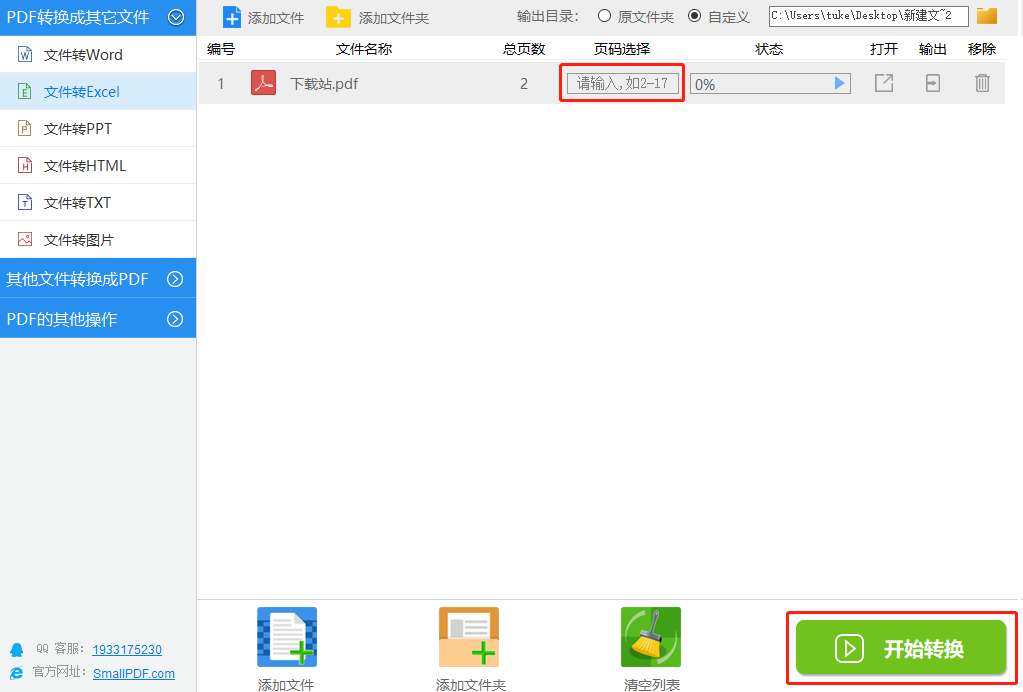
Task: Choose 文件转PPT in the sidebar
Action: [x=98, y=129]
